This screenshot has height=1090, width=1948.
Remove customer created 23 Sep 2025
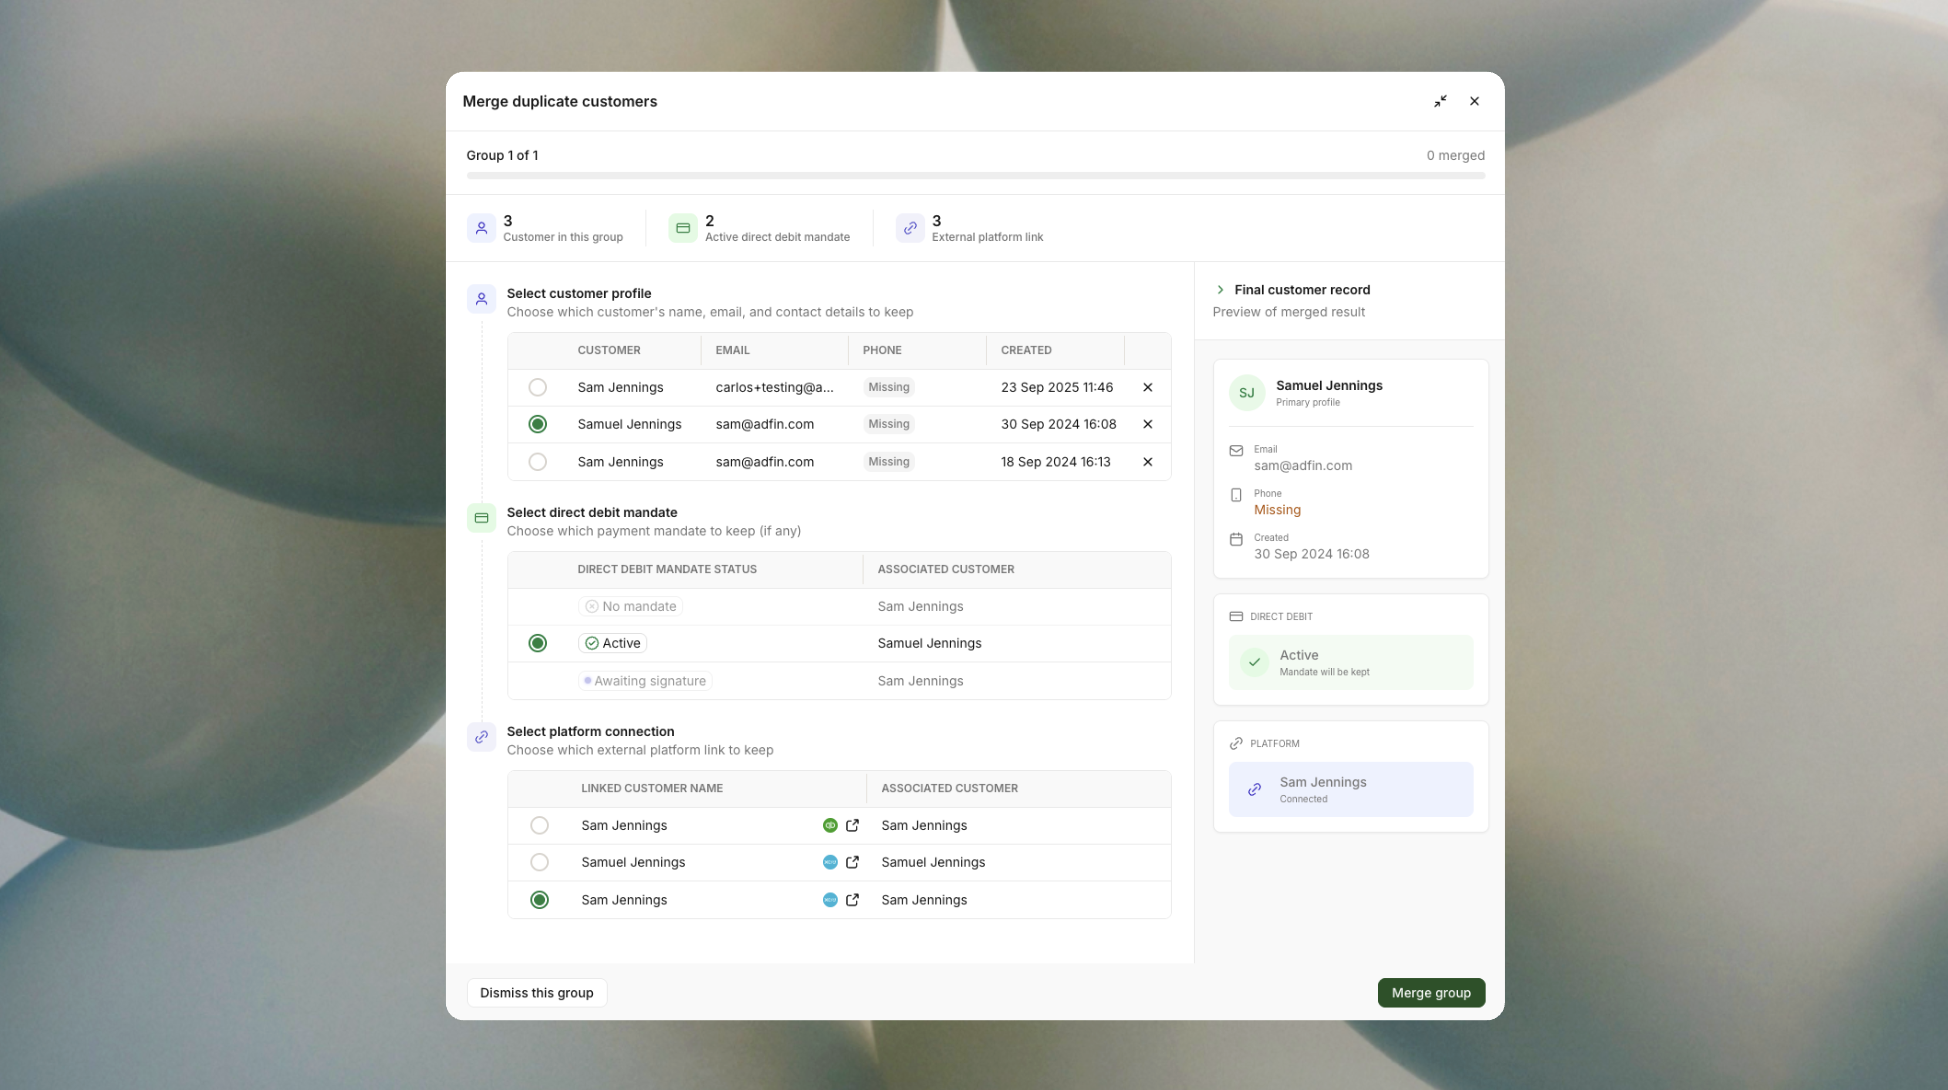pos(1147,387)
